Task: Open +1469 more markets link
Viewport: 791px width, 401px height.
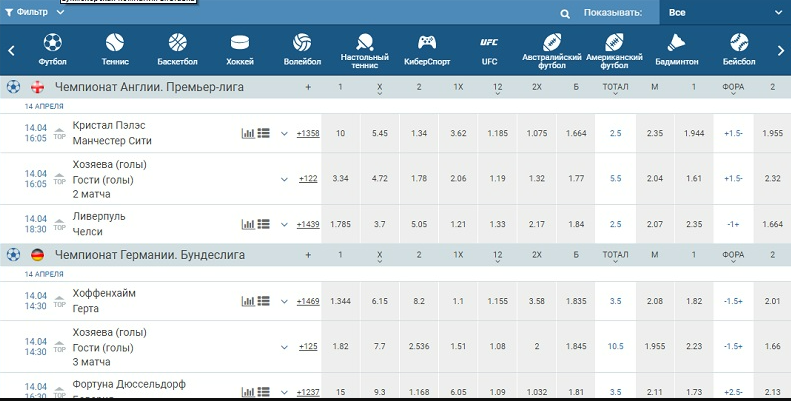Action: point(308,301)
